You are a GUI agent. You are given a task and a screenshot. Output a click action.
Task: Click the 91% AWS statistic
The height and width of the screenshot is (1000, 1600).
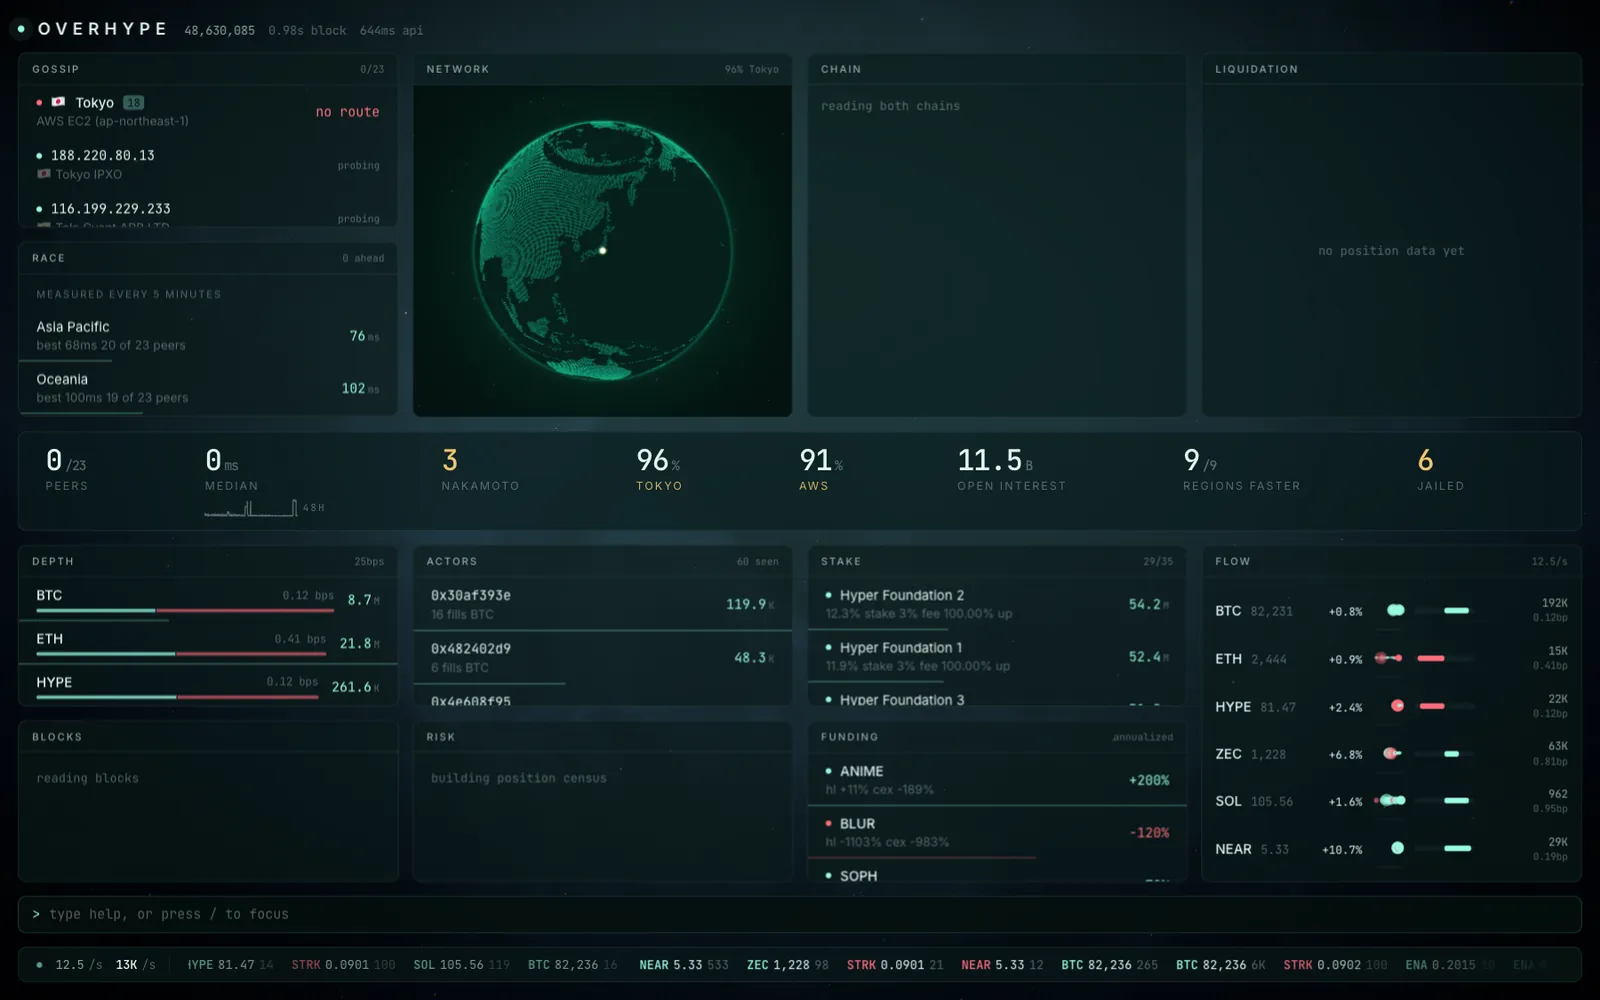coord(820,470)
